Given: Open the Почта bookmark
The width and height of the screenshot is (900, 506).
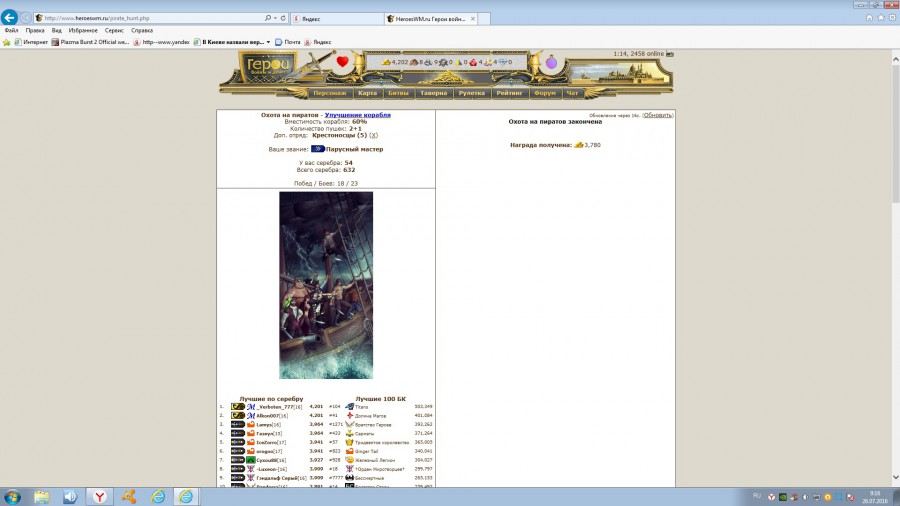Looking at the screenshot, I should 288,42.
